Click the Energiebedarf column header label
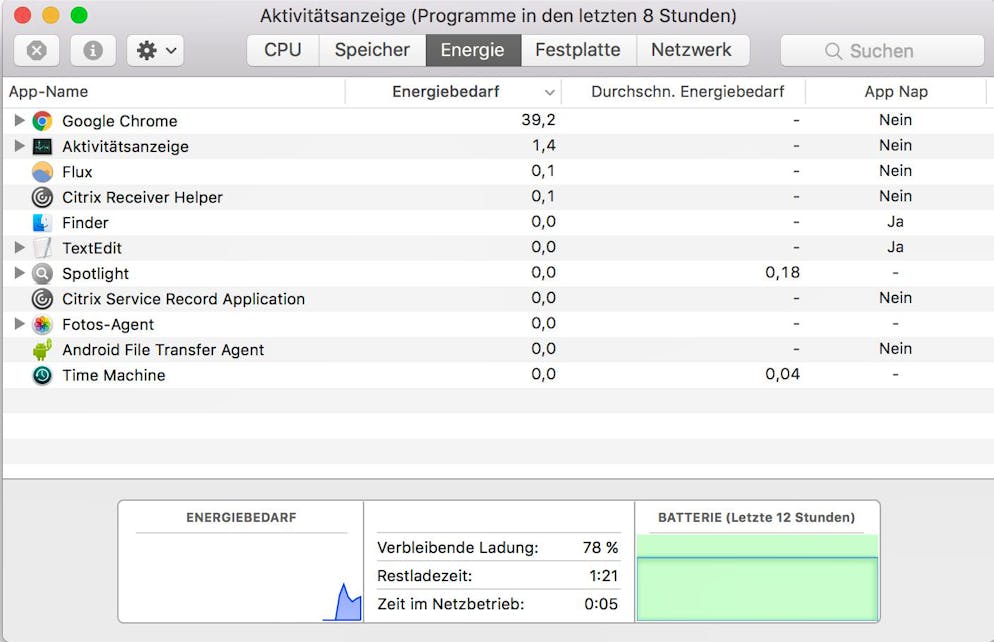The width and height of the screenshot is (994, 642). tap(446, 92)
